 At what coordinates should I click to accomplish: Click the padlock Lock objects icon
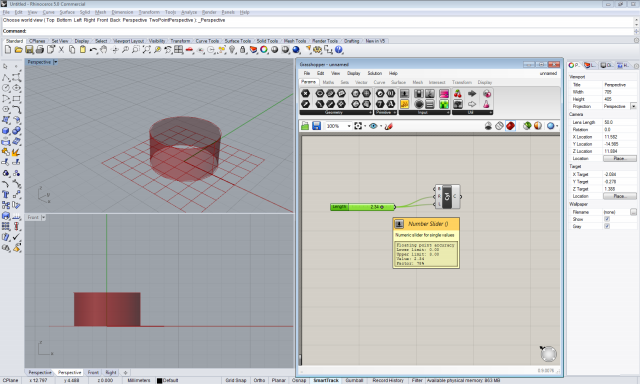(x=242, y=49)
